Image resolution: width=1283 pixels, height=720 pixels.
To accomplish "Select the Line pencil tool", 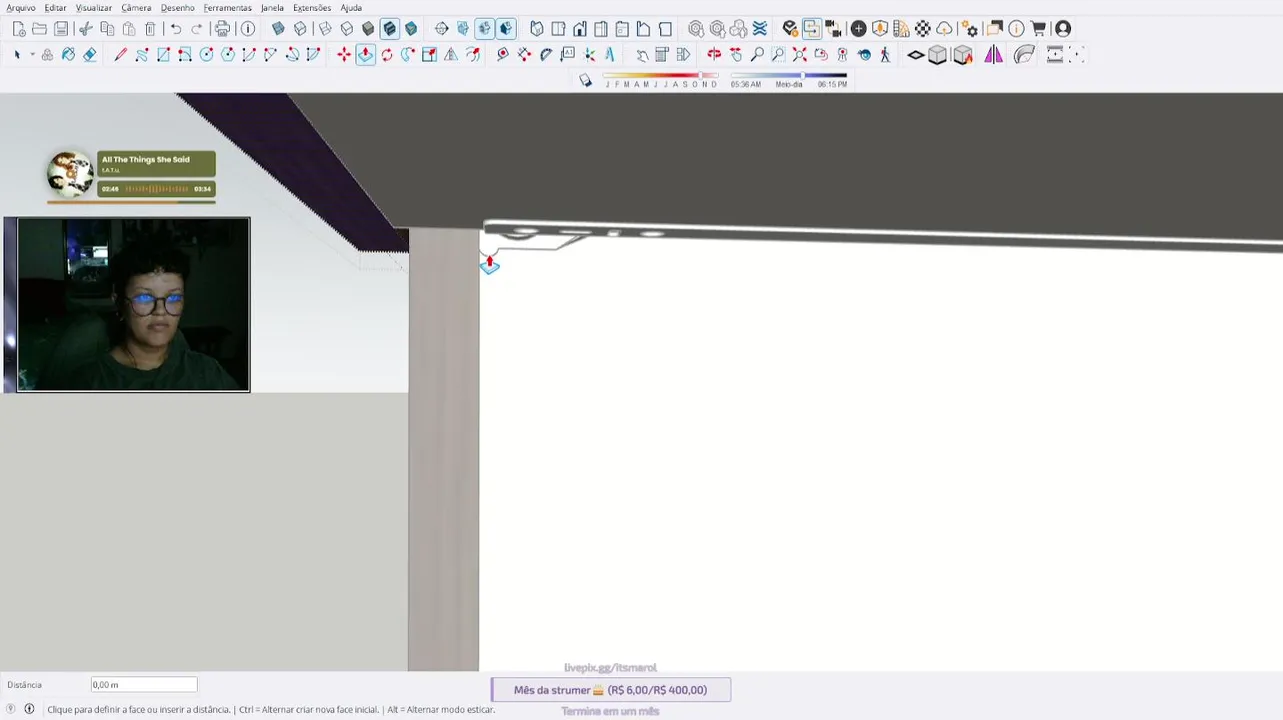I will coord(120,55).
